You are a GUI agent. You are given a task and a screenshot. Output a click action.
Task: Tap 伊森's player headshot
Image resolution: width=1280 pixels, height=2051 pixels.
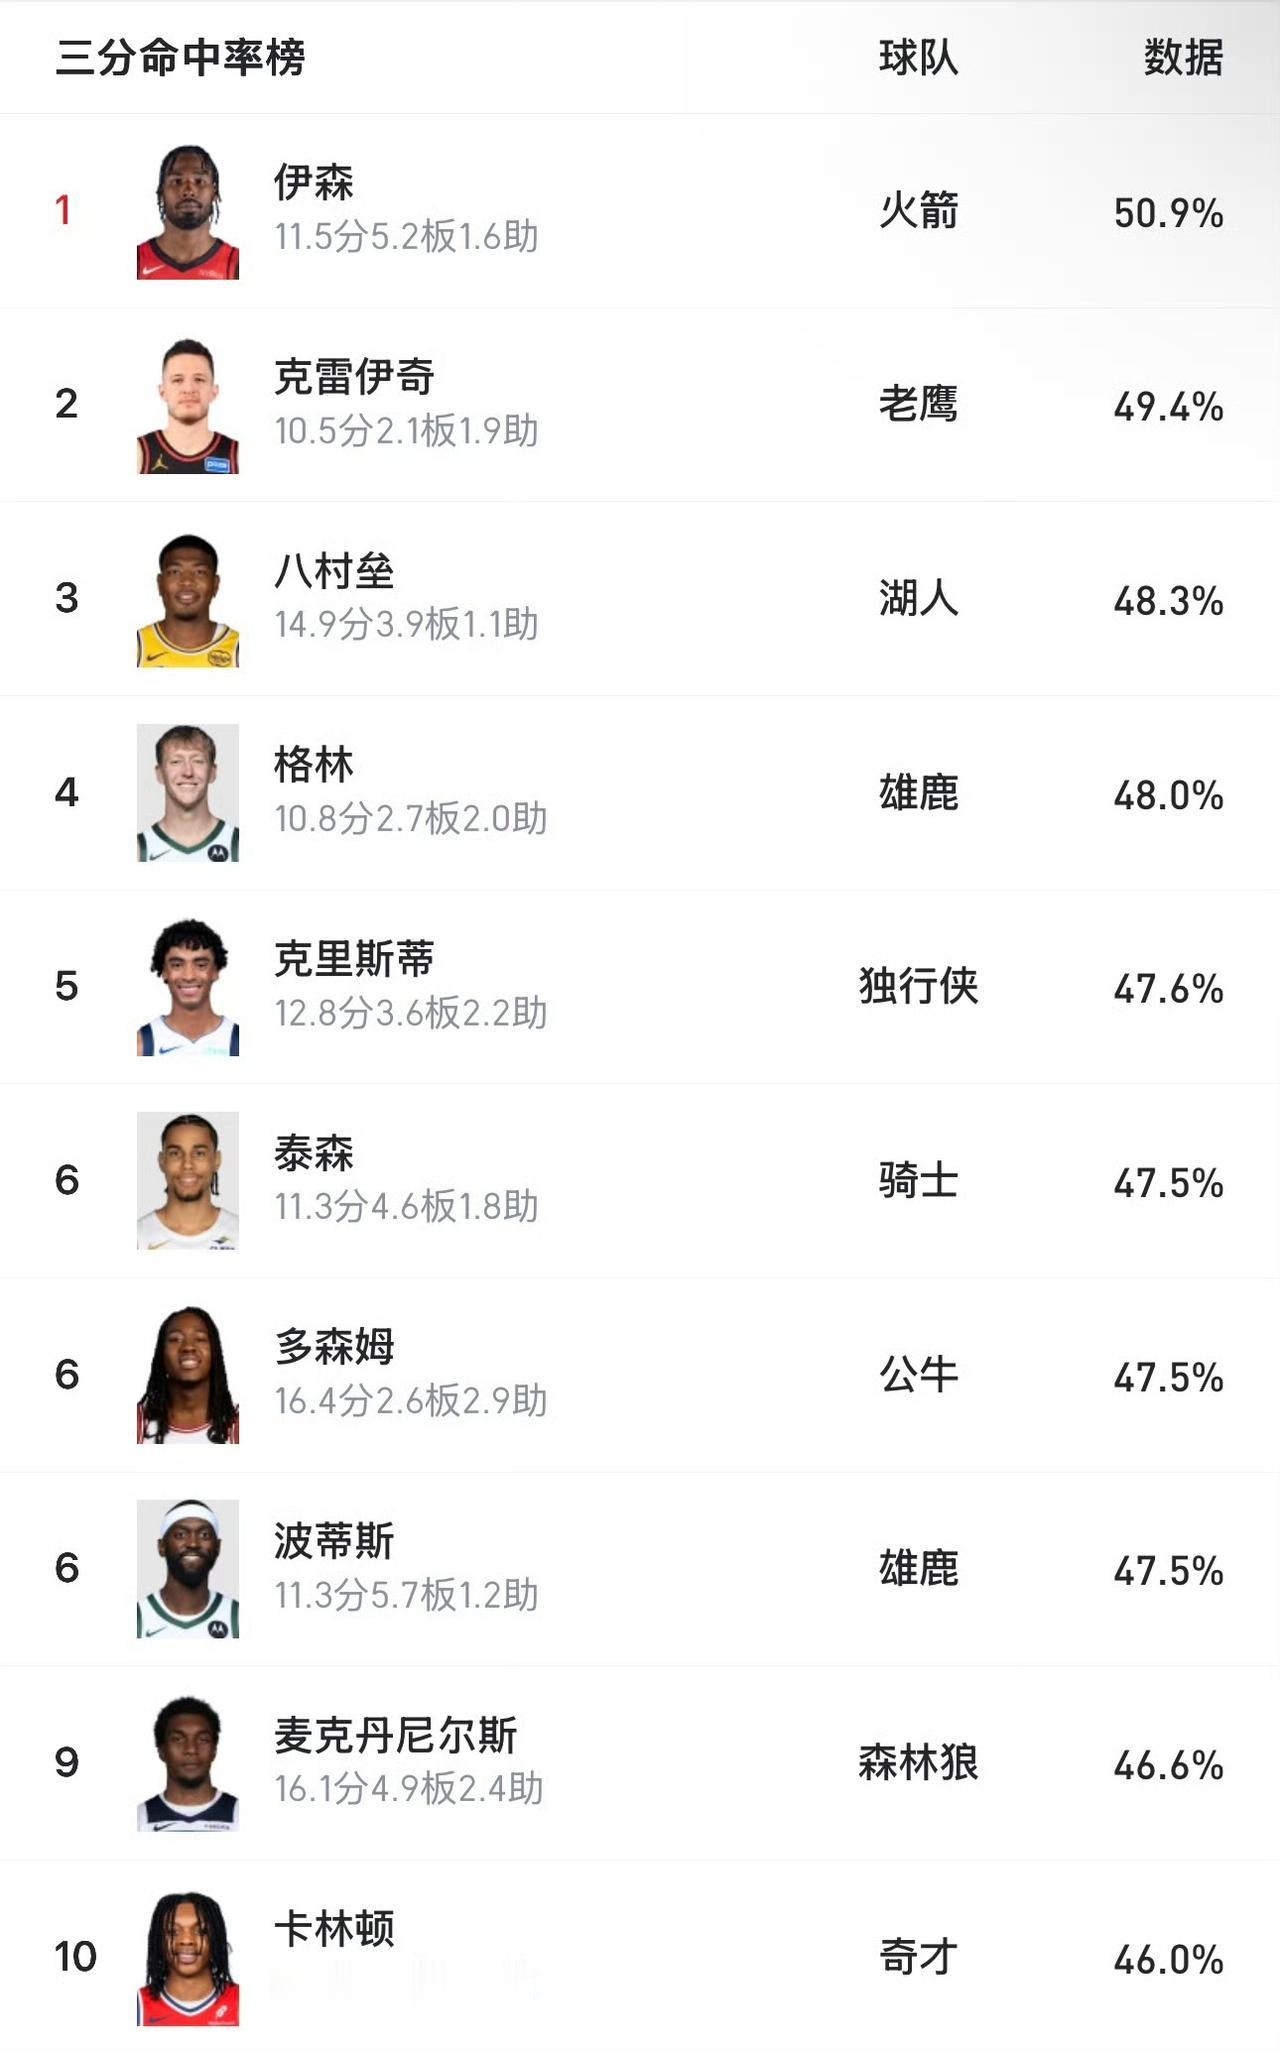tap(188, 211)
